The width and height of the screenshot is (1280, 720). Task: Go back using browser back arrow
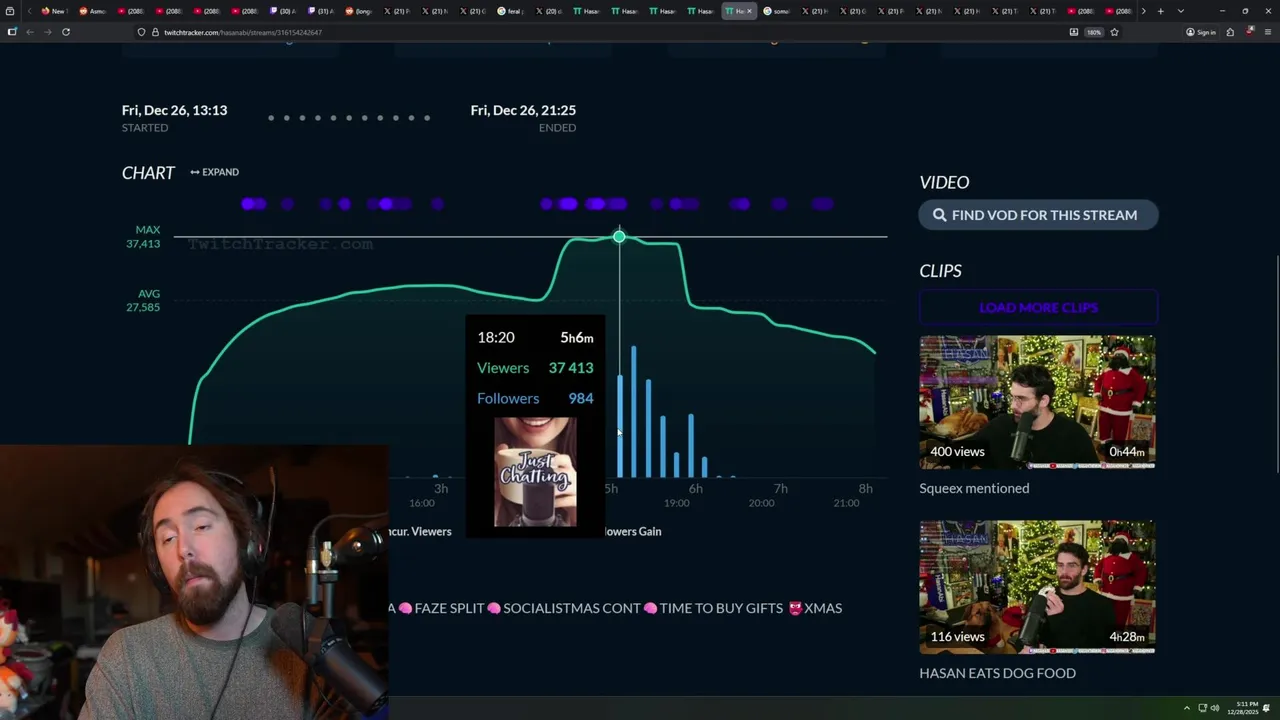(29, 32)
